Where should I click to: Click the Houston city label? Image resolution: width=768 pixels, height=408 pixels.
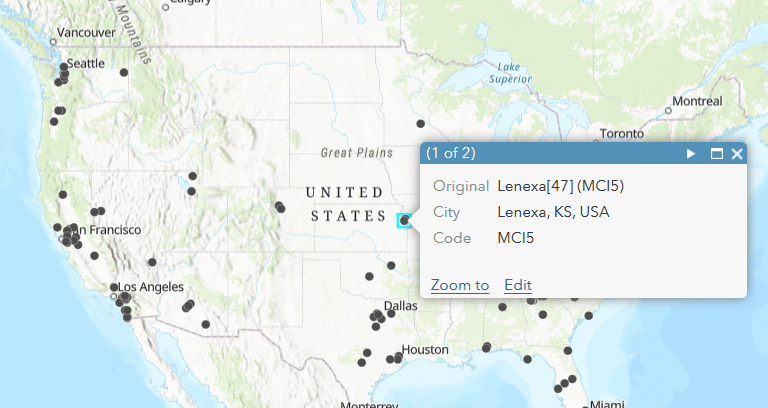pos(425,350)
